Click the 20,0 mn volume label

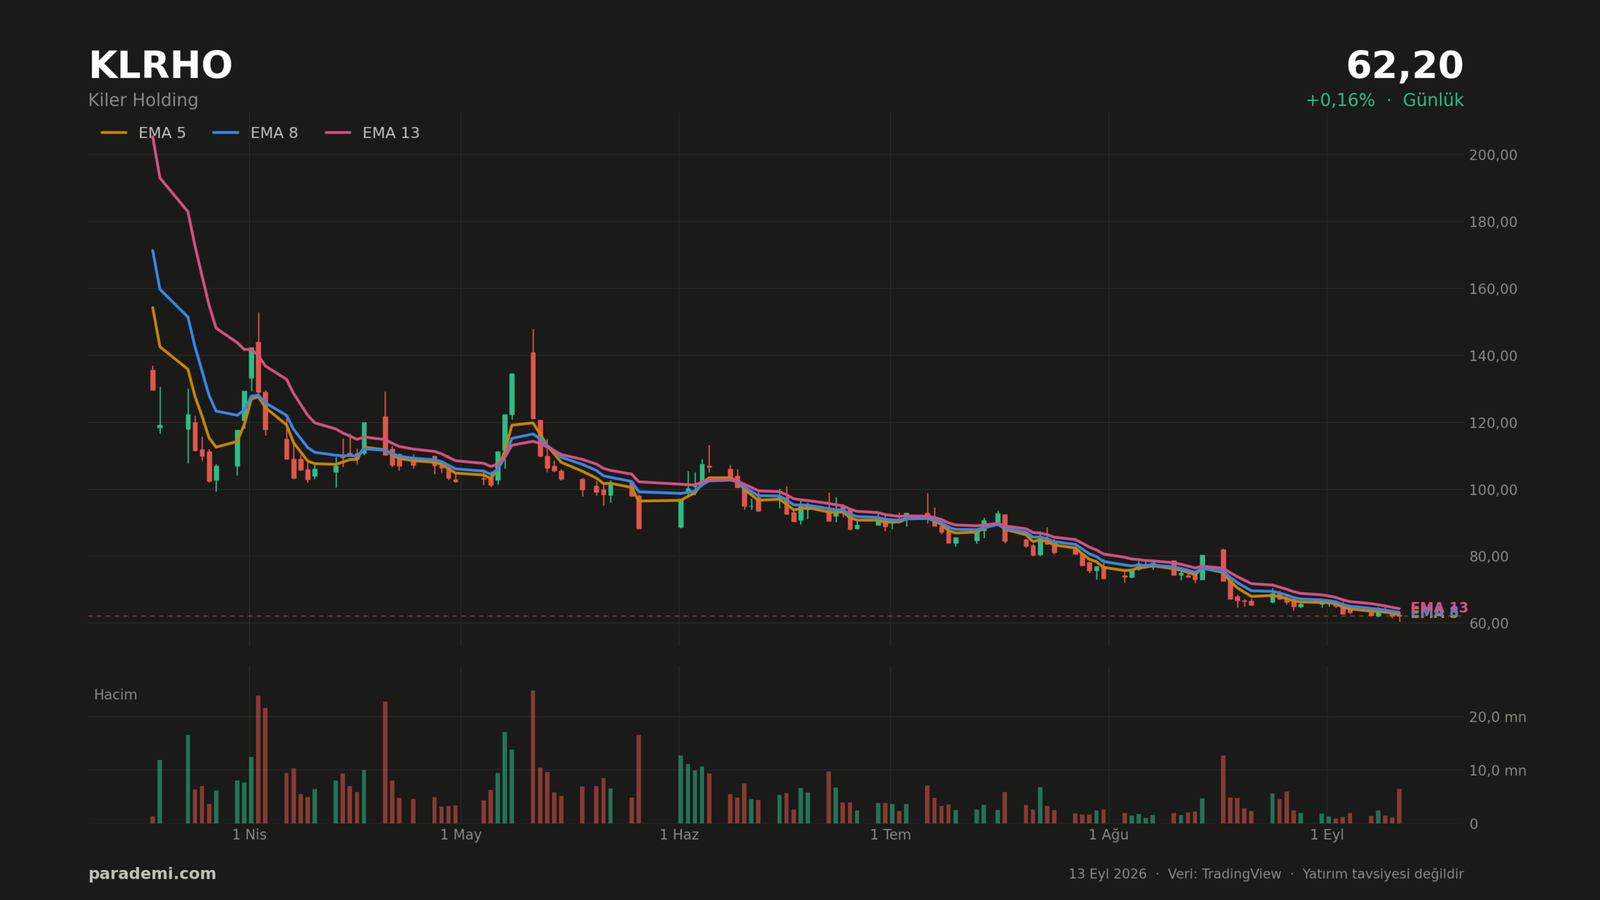1497,717
